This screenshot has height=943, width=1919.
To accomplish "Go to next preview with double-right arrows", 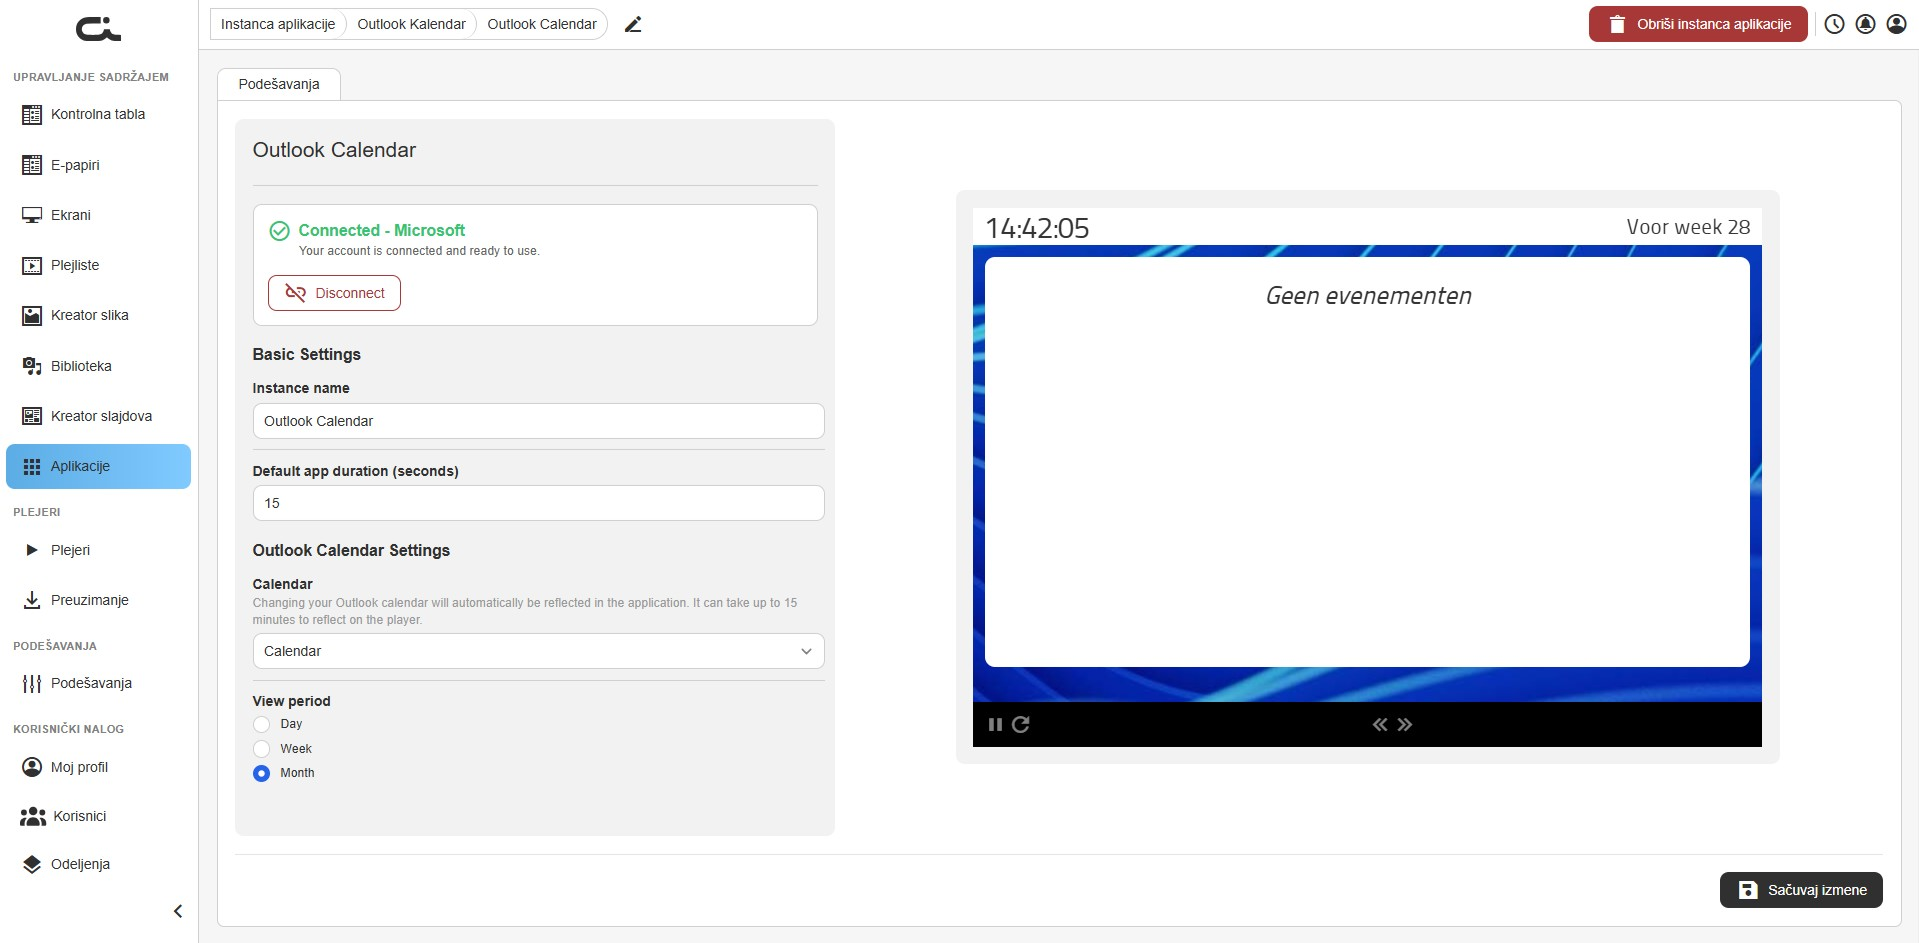I will point(1405,725).
